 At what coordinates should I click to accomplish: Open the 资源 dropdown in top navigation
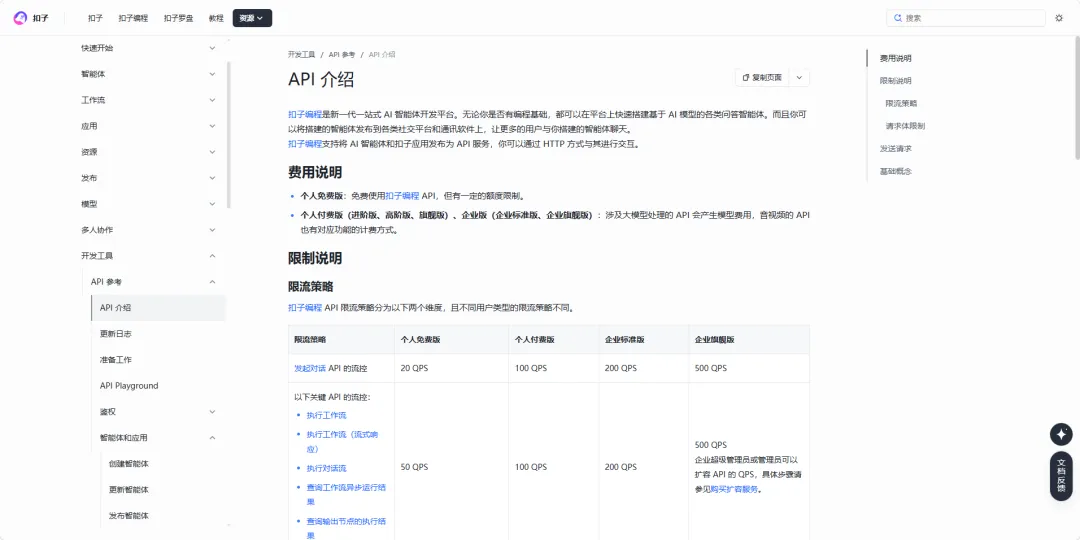[x=252, y=18]
